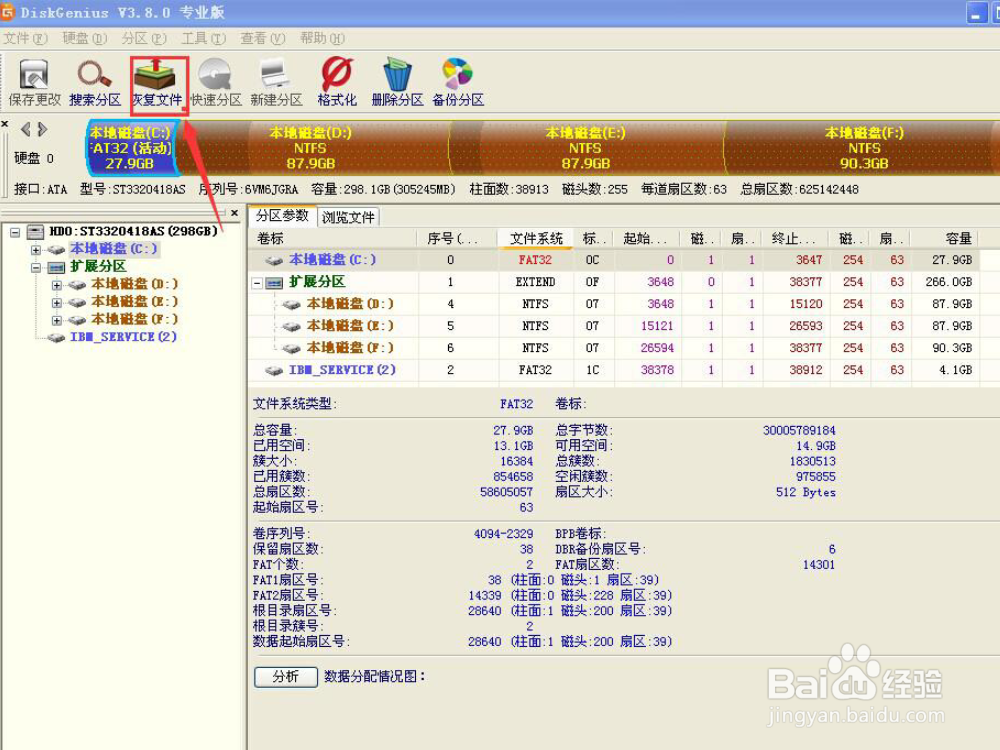This screenshot has height=750, width=1000.
Task: Close the left tree panel
Action: pyautogui.click(x=235, y=213)
